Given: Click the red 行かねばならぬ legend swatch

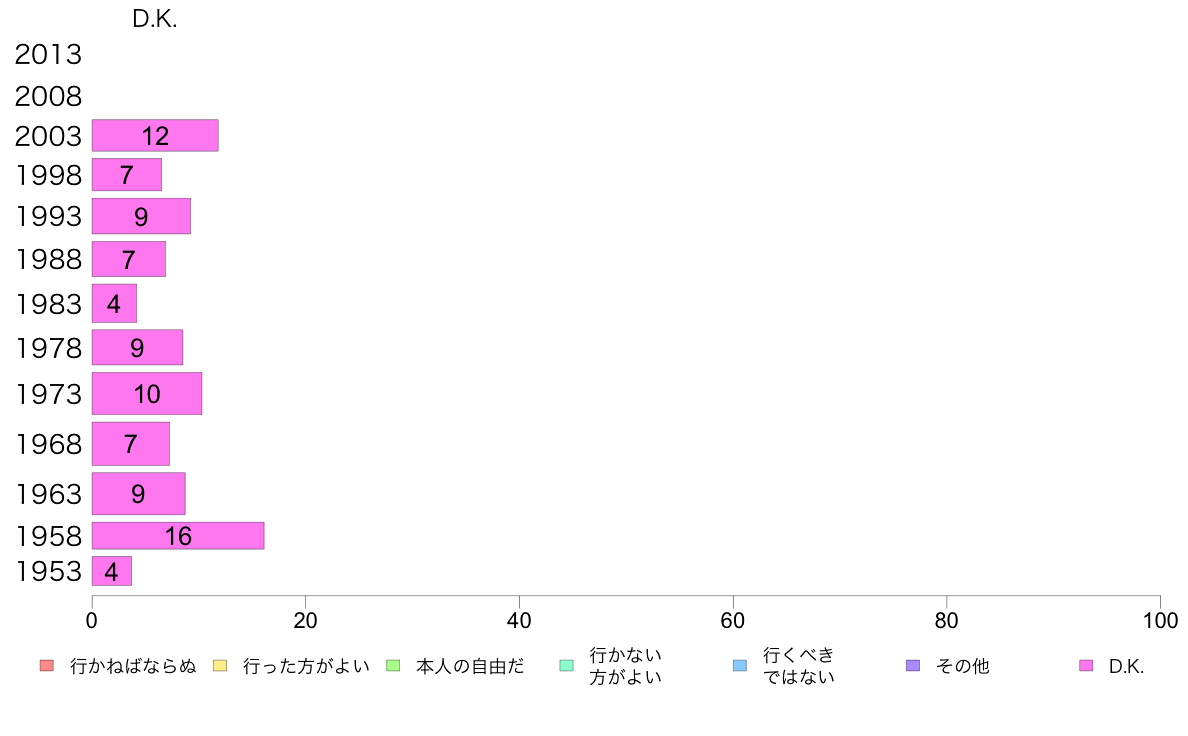Looking at the screenshot, I should point(47,666).
